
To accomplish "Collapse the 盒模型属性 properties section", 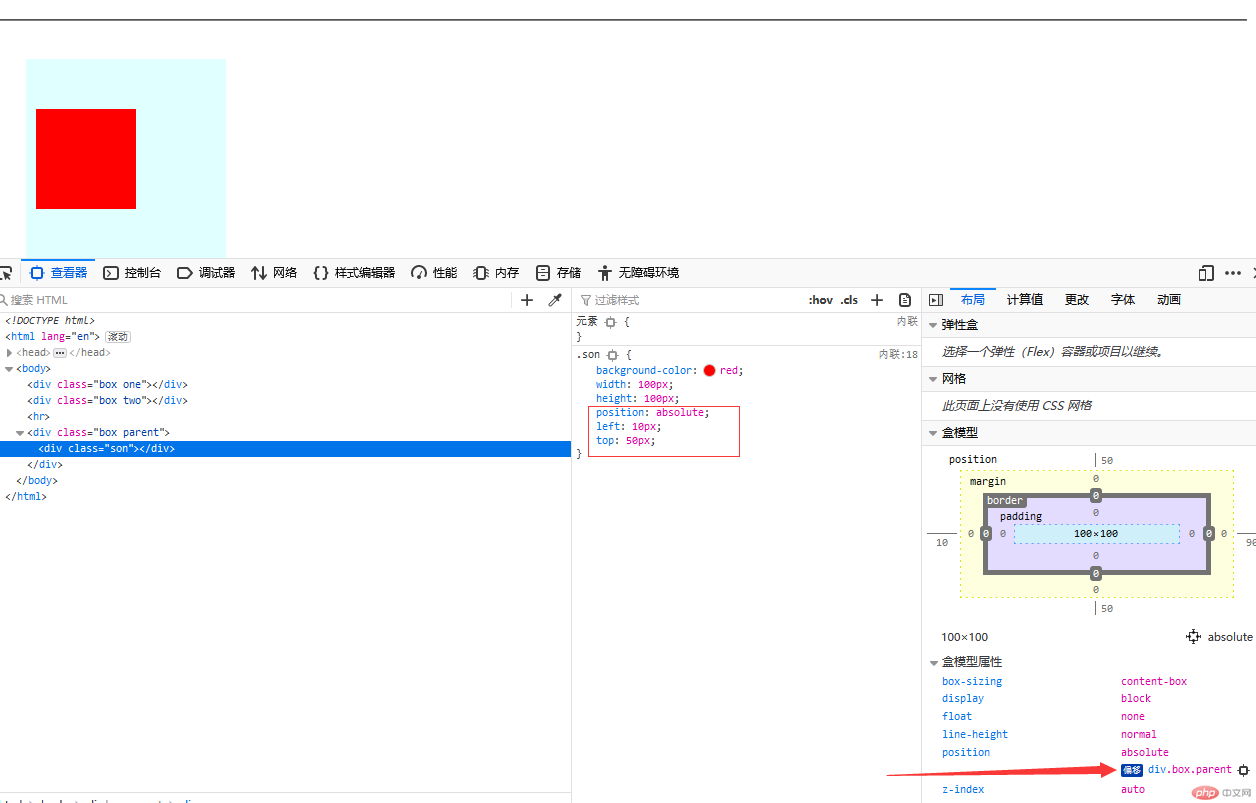I will [x=933, y=662].
